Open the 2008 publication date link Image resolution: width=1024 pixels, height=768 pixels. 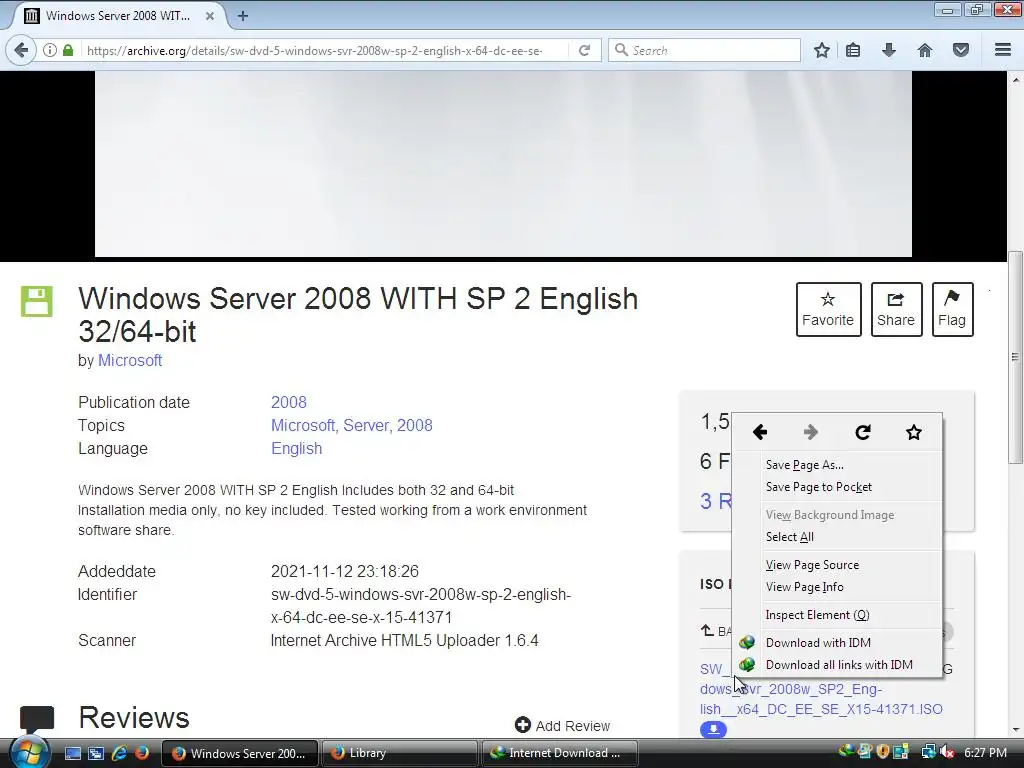coord(289,402)
